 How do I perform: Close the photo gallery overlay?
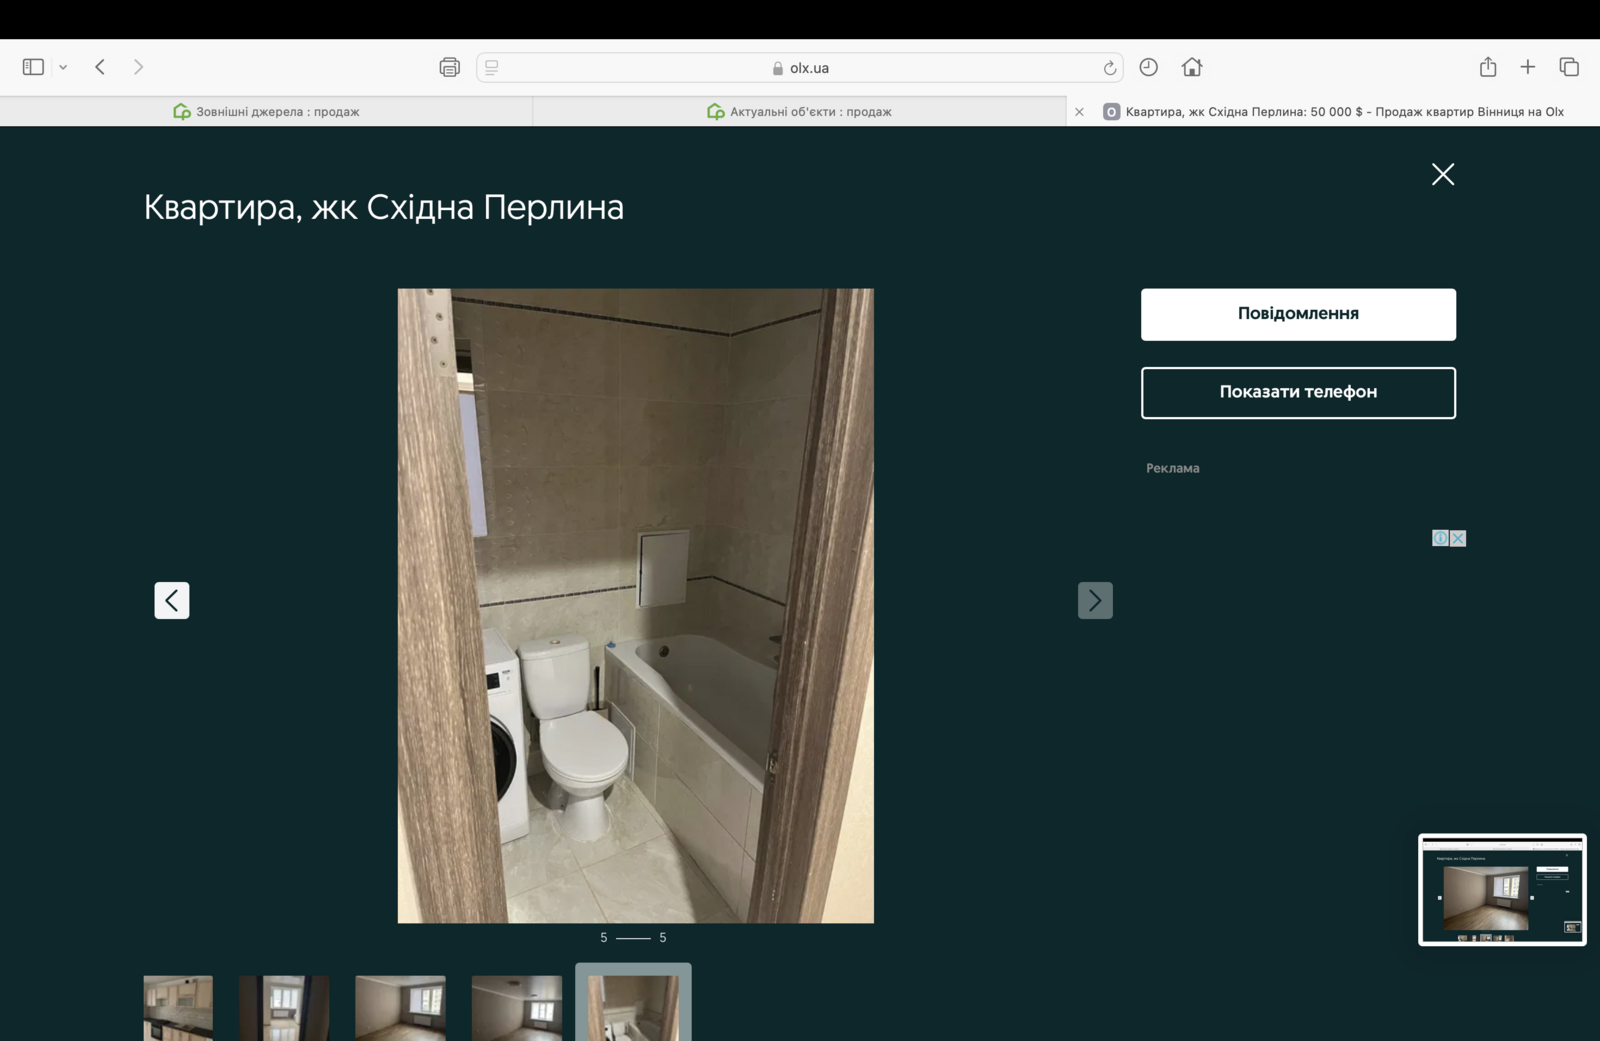pyautogui.click(x=1442, y=174)
